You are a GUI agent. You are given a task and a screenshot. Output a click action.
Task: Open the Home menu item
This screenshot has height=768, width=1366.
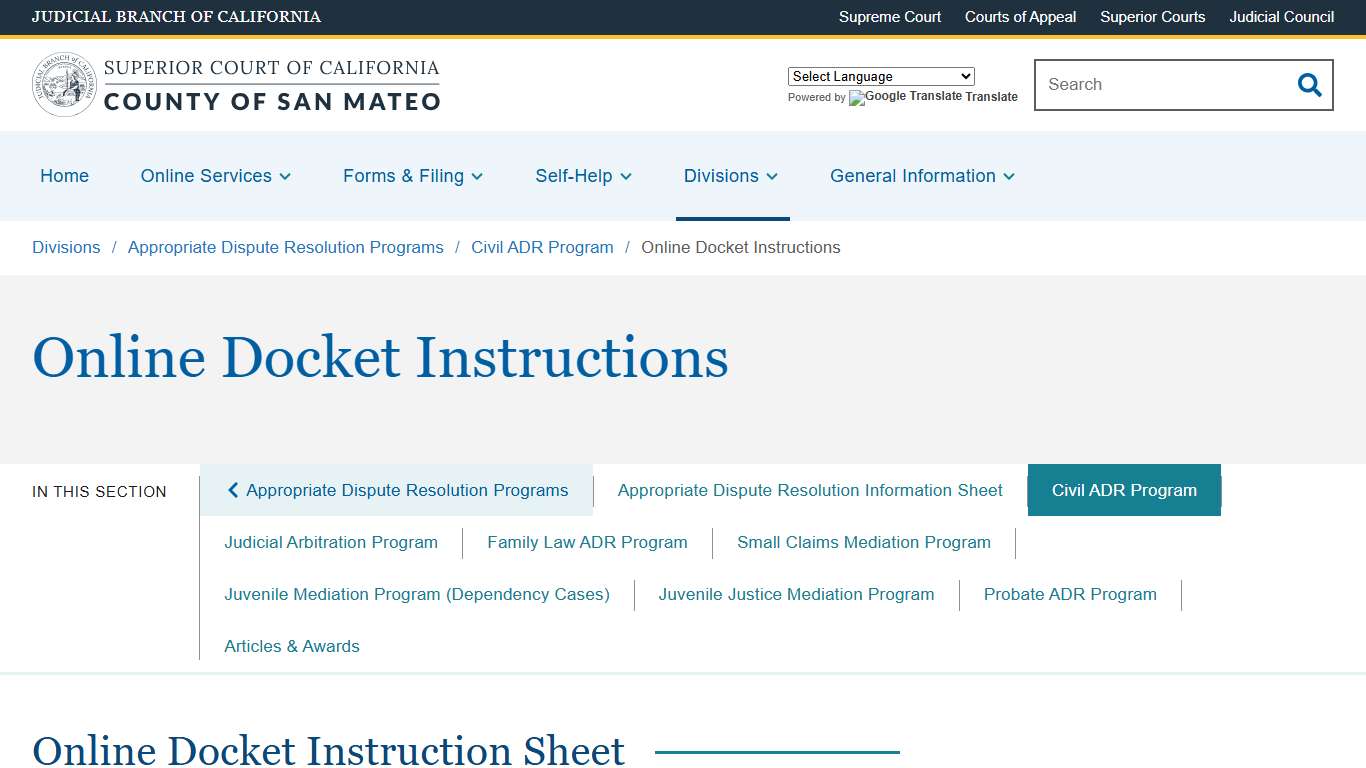point(64,176)
